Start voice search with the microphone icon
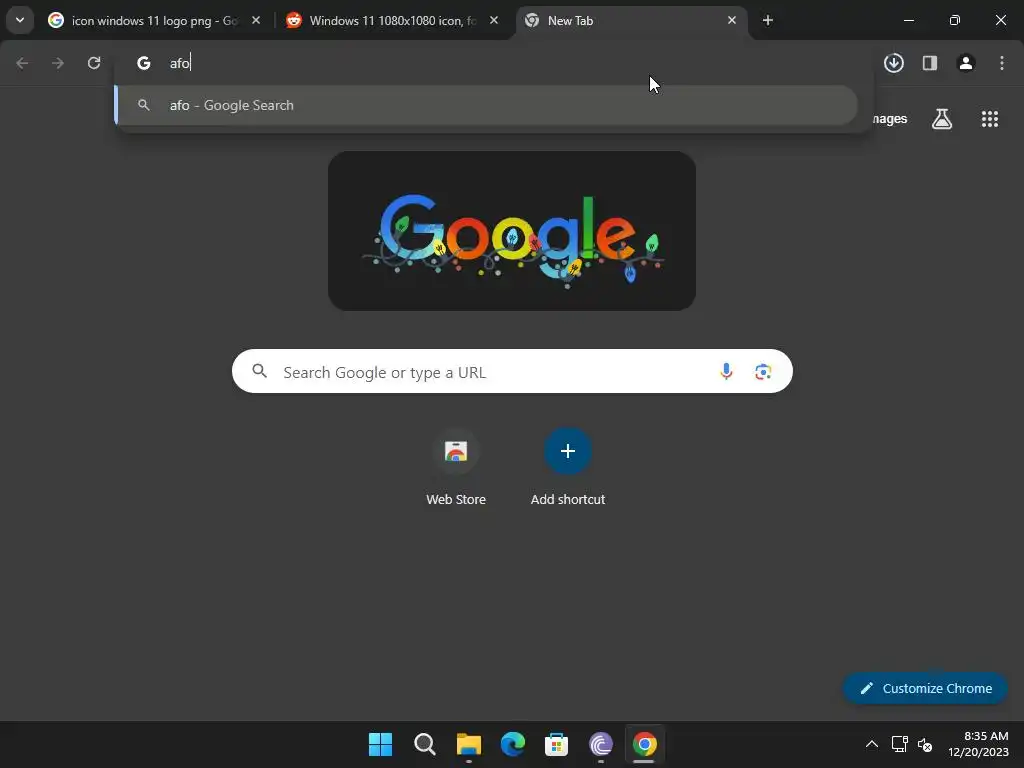Image resolution: width=1024 pixels, height=768 pixels. pyautogui.click(x=726, y=372)
